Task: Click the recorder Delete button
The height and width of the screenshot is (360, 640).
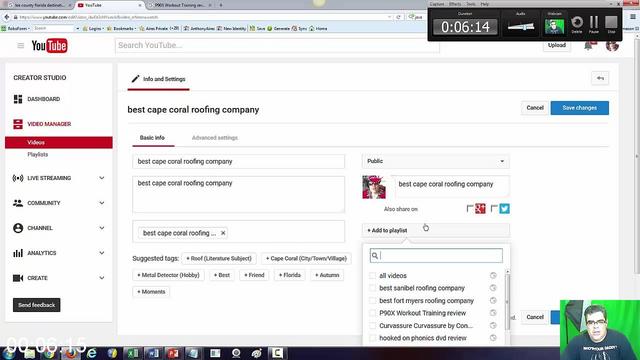Action: (x=577, y=24)
